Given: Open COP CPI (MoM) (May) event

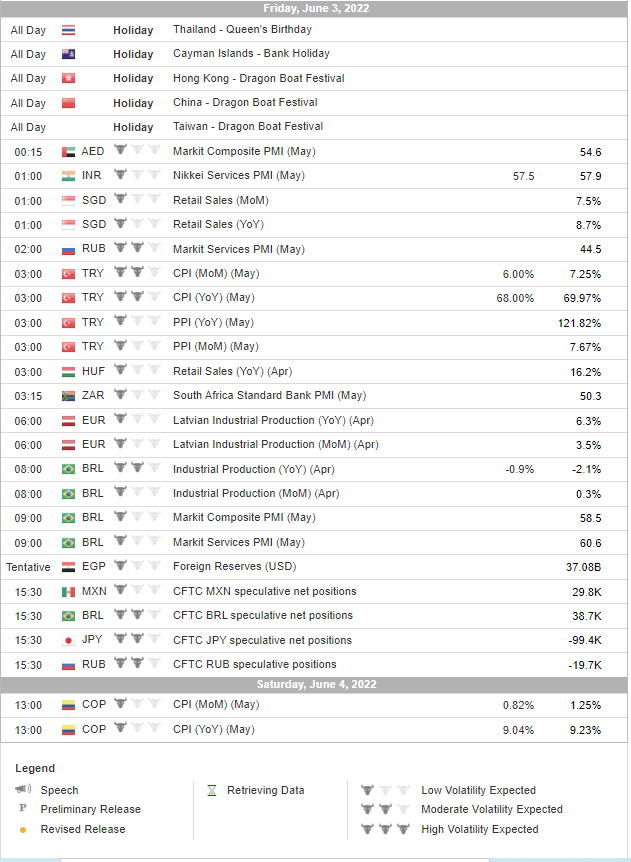Looking at the screenshot, I should coord(216,705).
